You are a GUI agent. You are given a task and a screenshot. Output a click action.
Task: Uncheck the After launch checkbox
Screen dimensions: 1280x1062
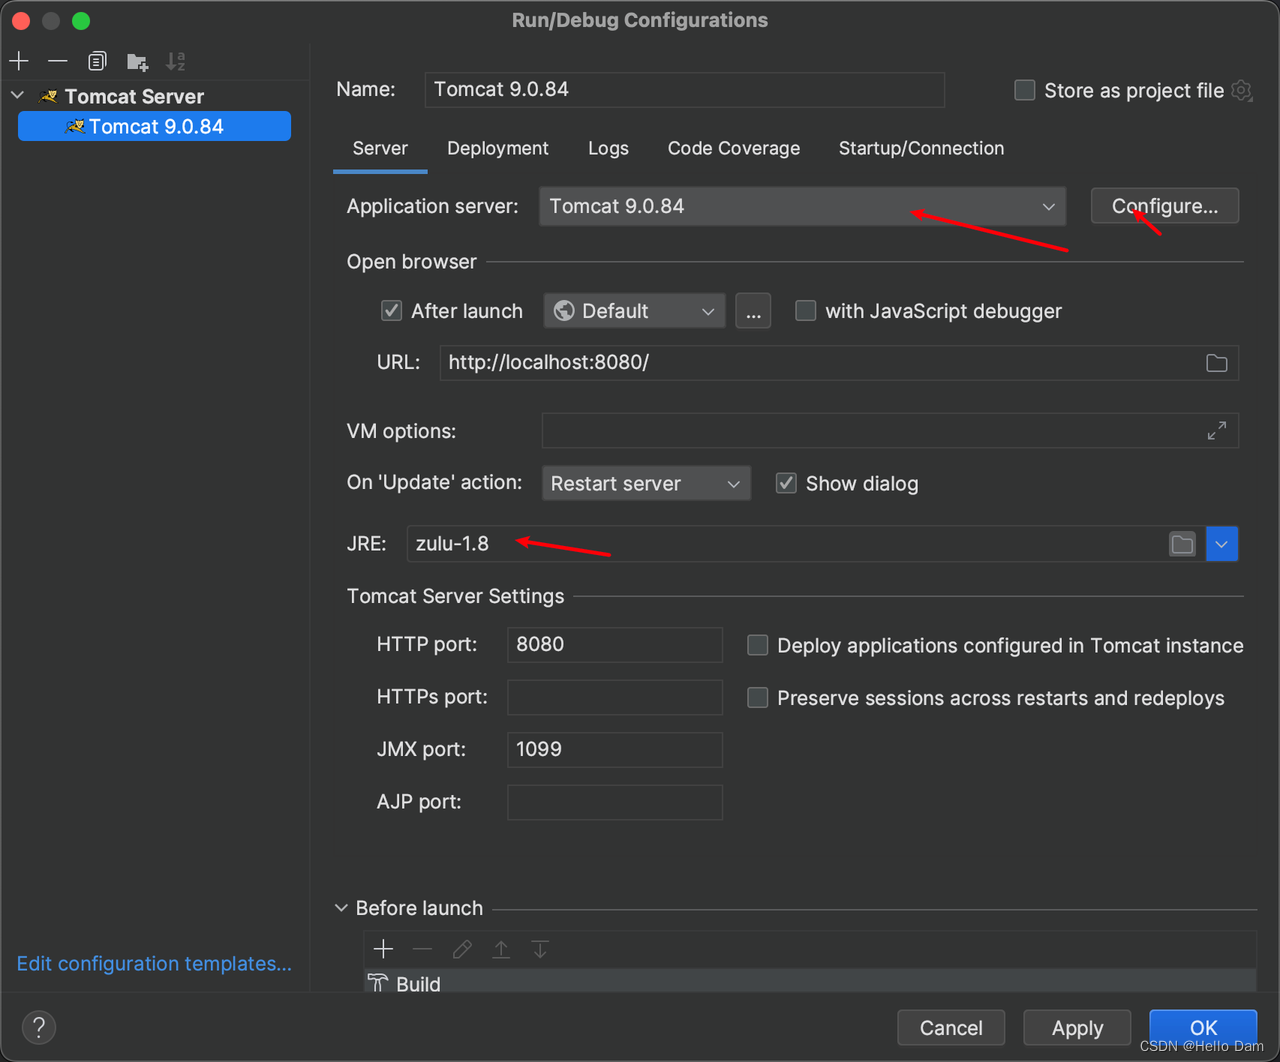click(392, 311)
